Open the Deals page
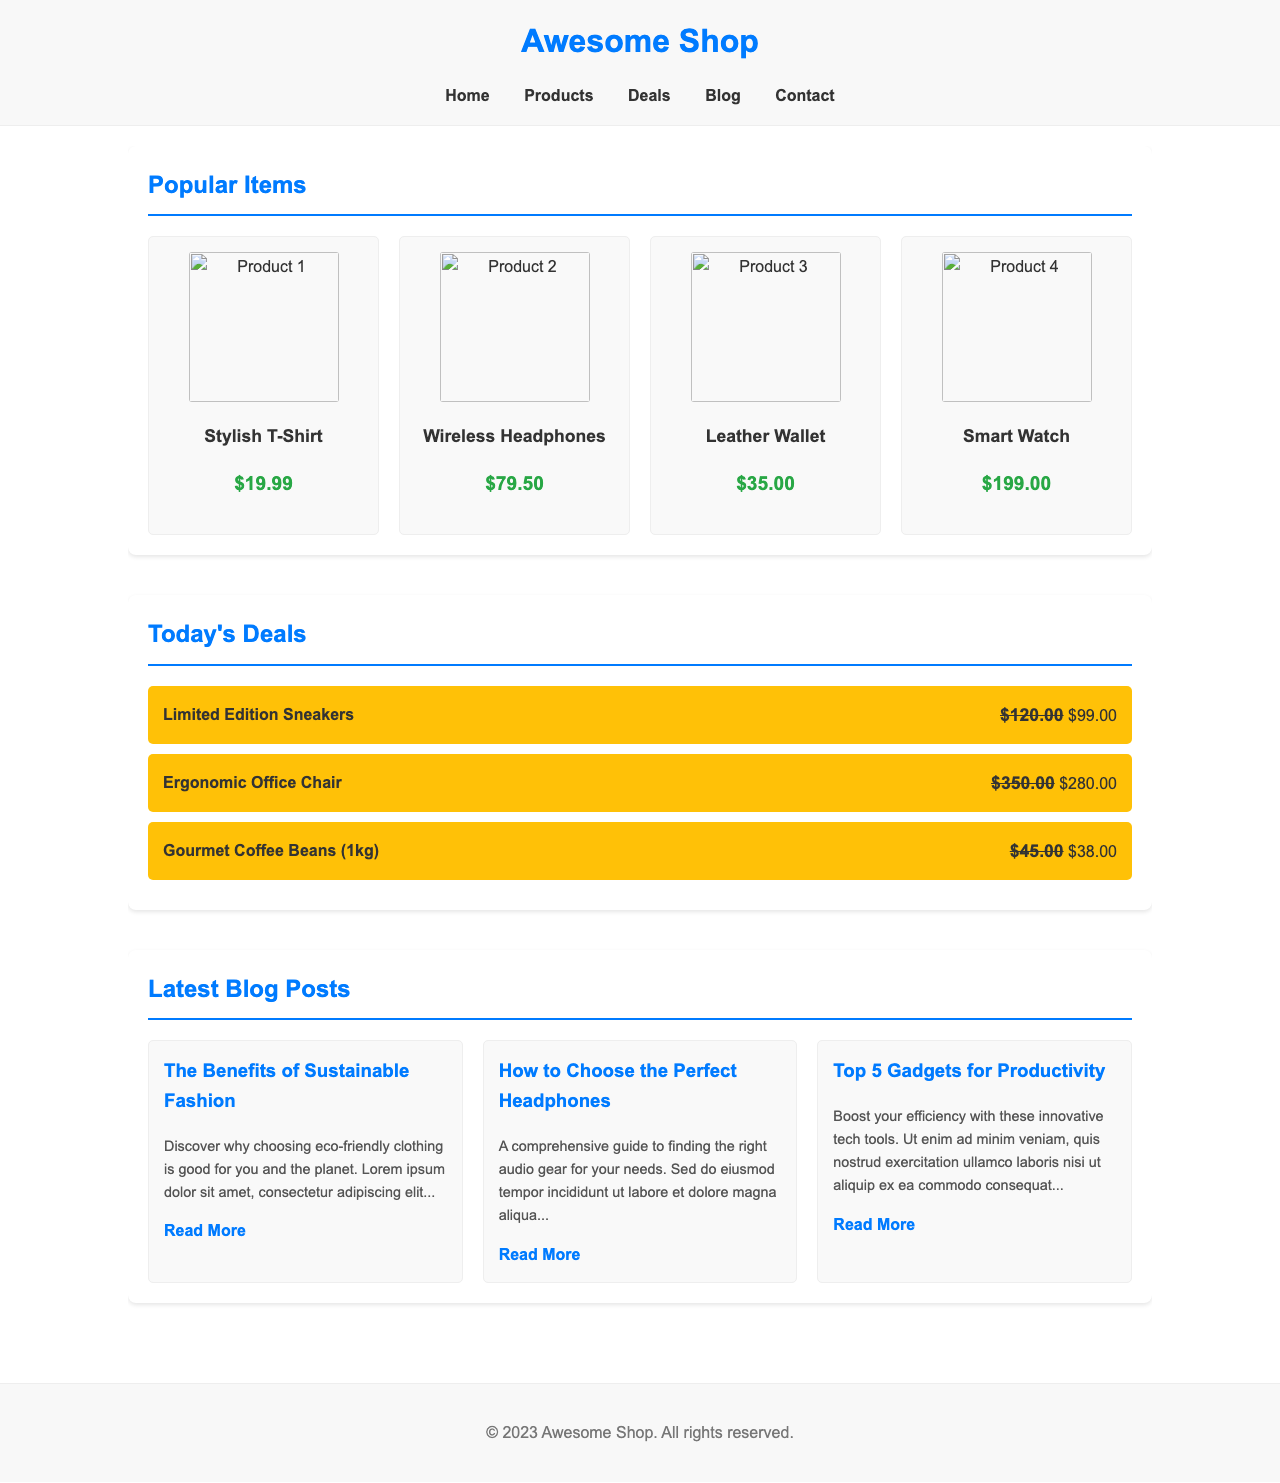This screenshot has width=1280, height=1483. (649, 96)
